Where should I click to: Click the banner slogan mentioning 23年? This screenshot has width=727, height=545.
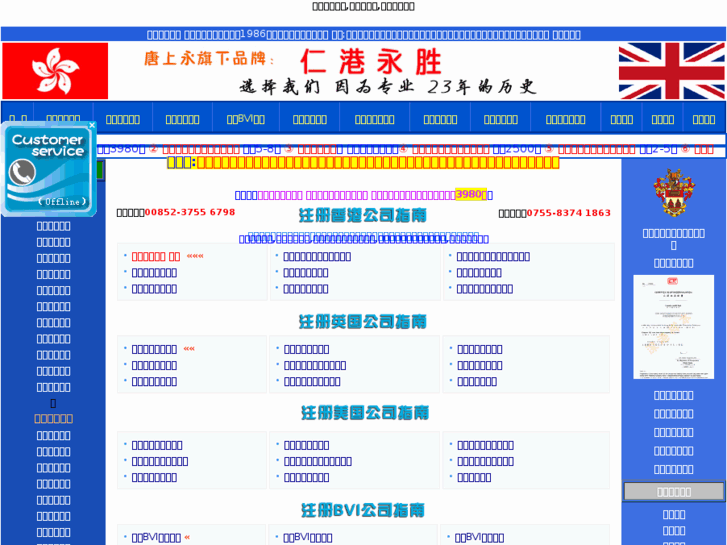tap(388, 86)
